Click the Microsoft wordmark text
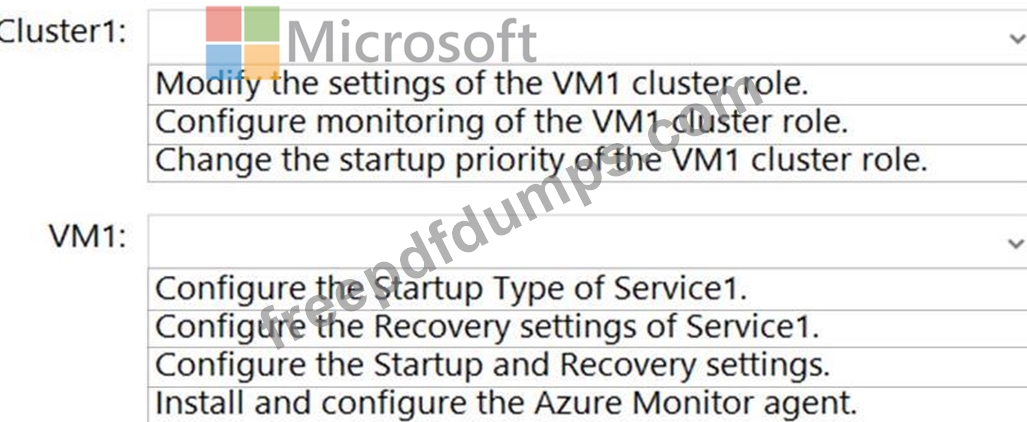1027x422 pixels. pos(411,43)
